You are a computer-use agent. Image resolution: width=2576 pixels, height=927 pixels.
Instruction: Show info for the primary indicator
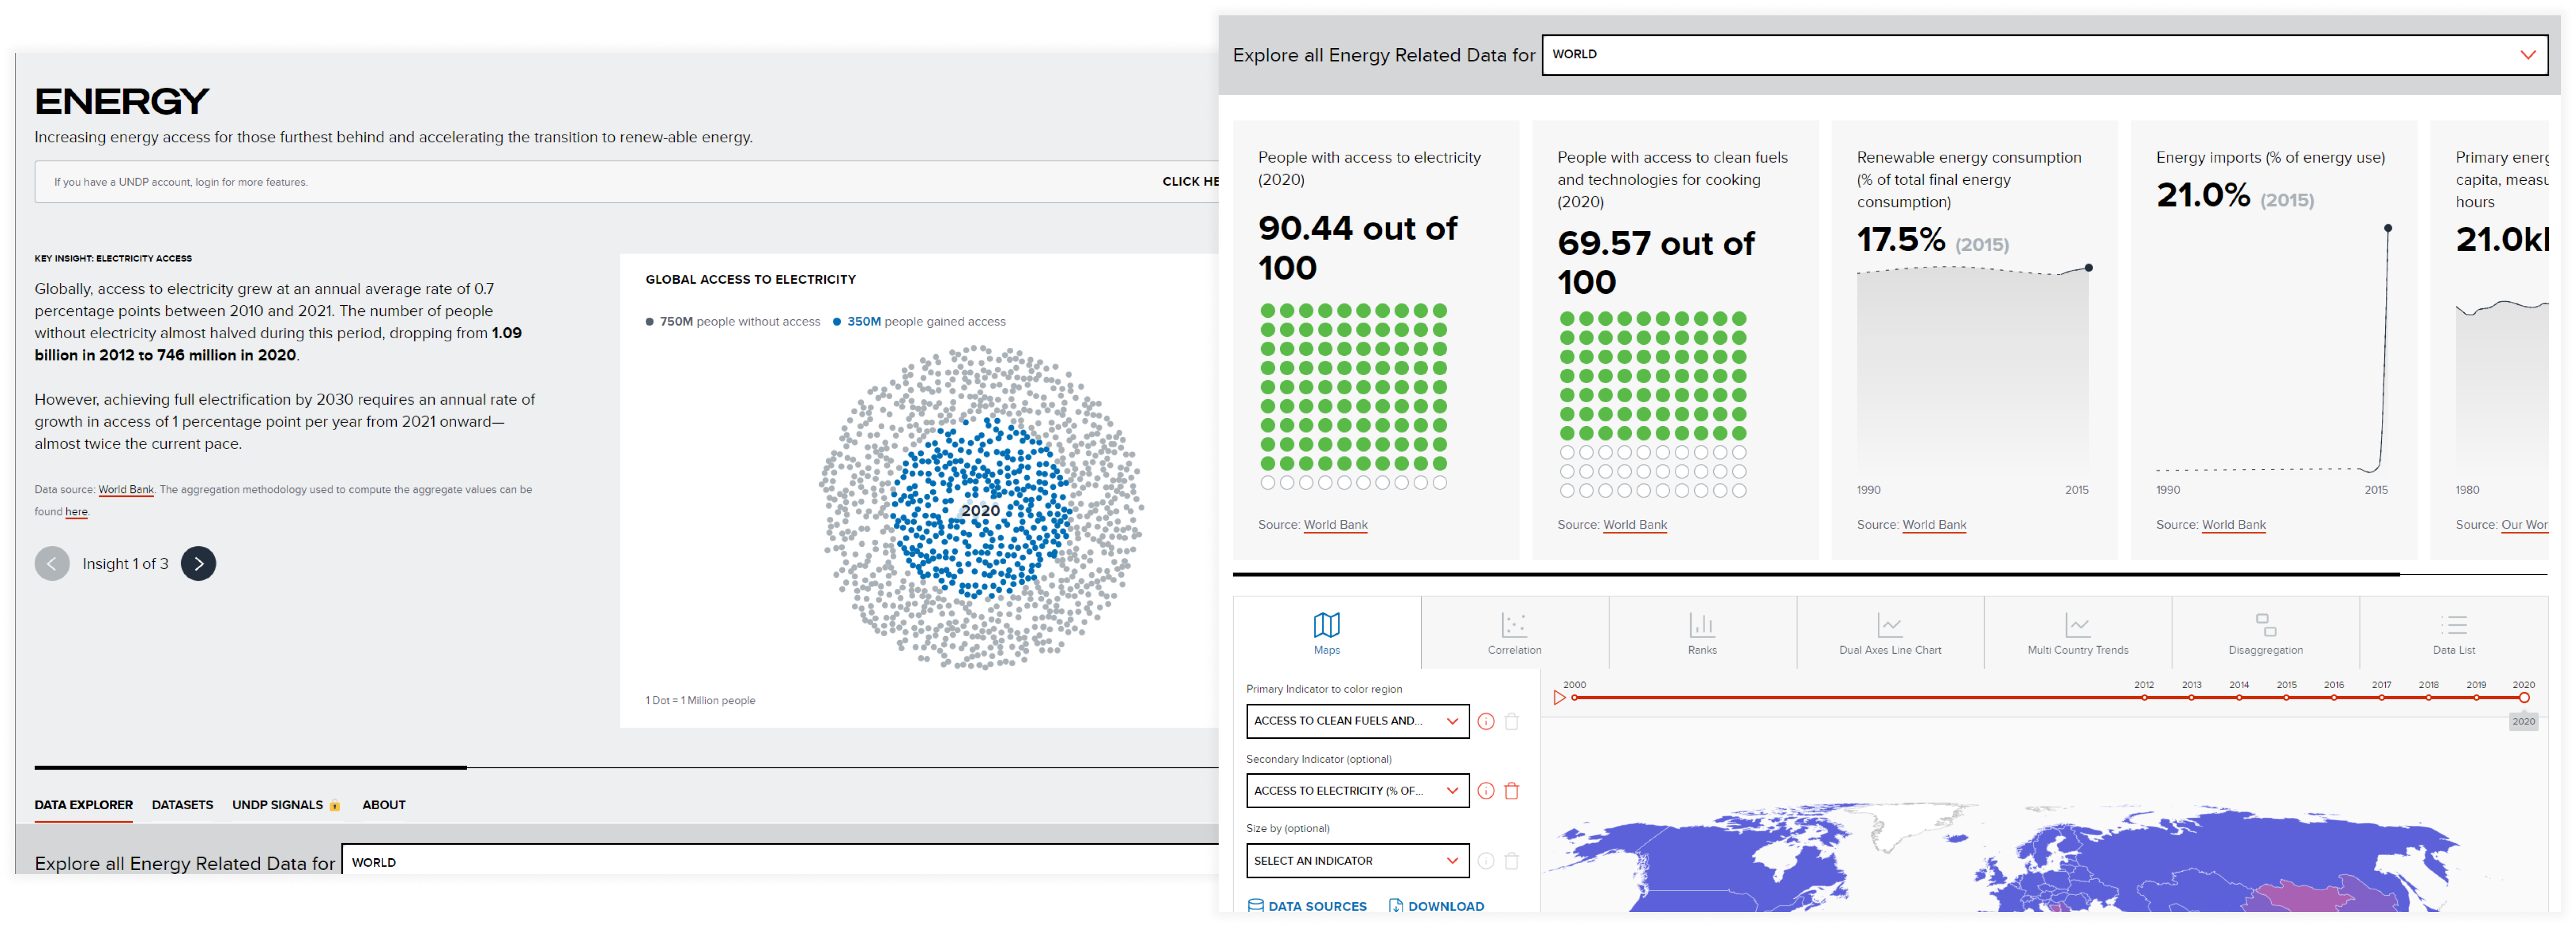[x=1486, y=722]
